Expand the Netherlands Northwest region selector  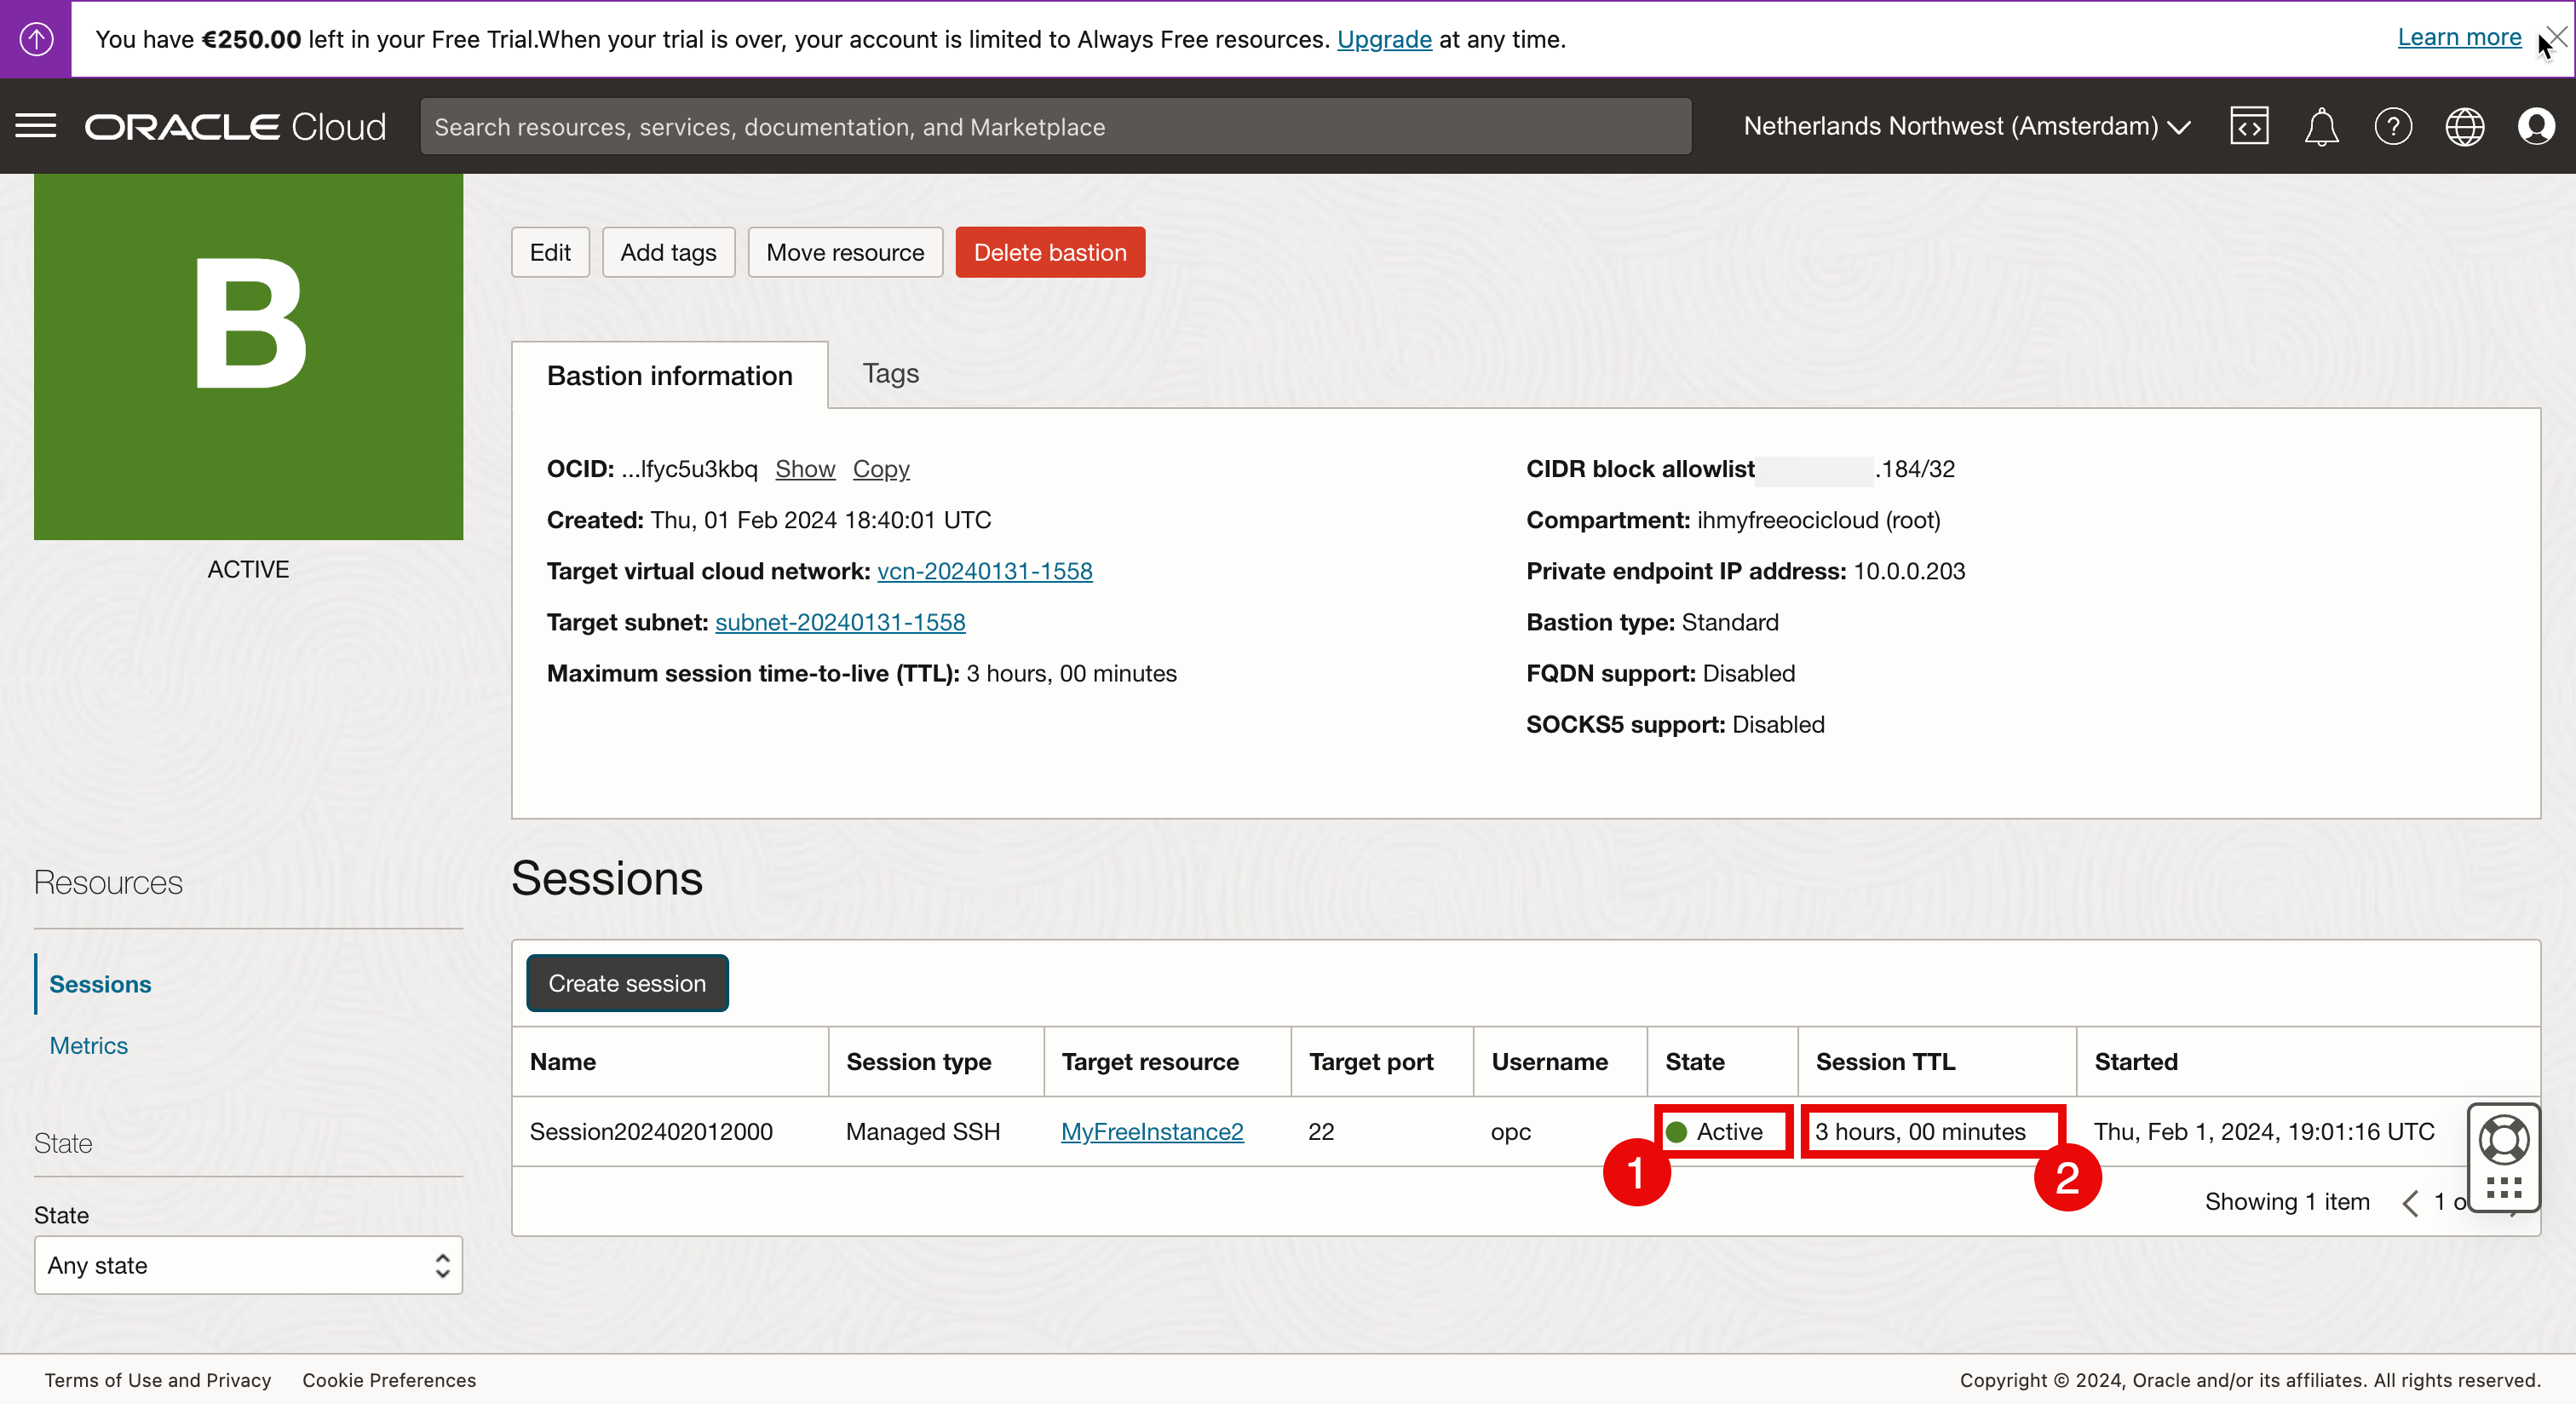pos(1966,126)
